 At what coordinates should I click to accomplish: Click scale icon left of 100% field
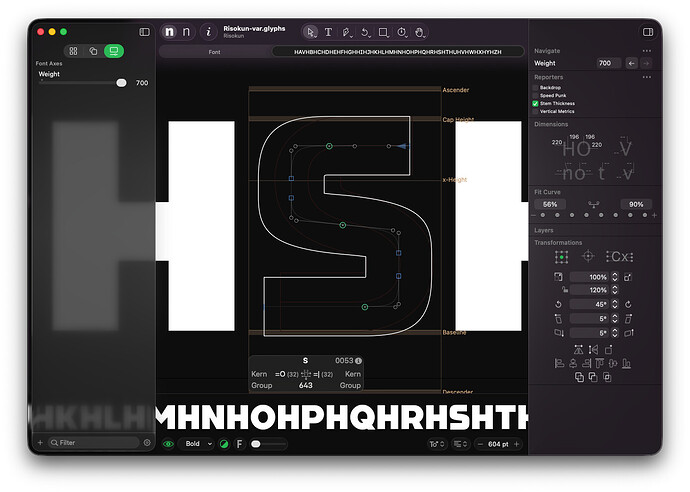[x=558, y=277]
